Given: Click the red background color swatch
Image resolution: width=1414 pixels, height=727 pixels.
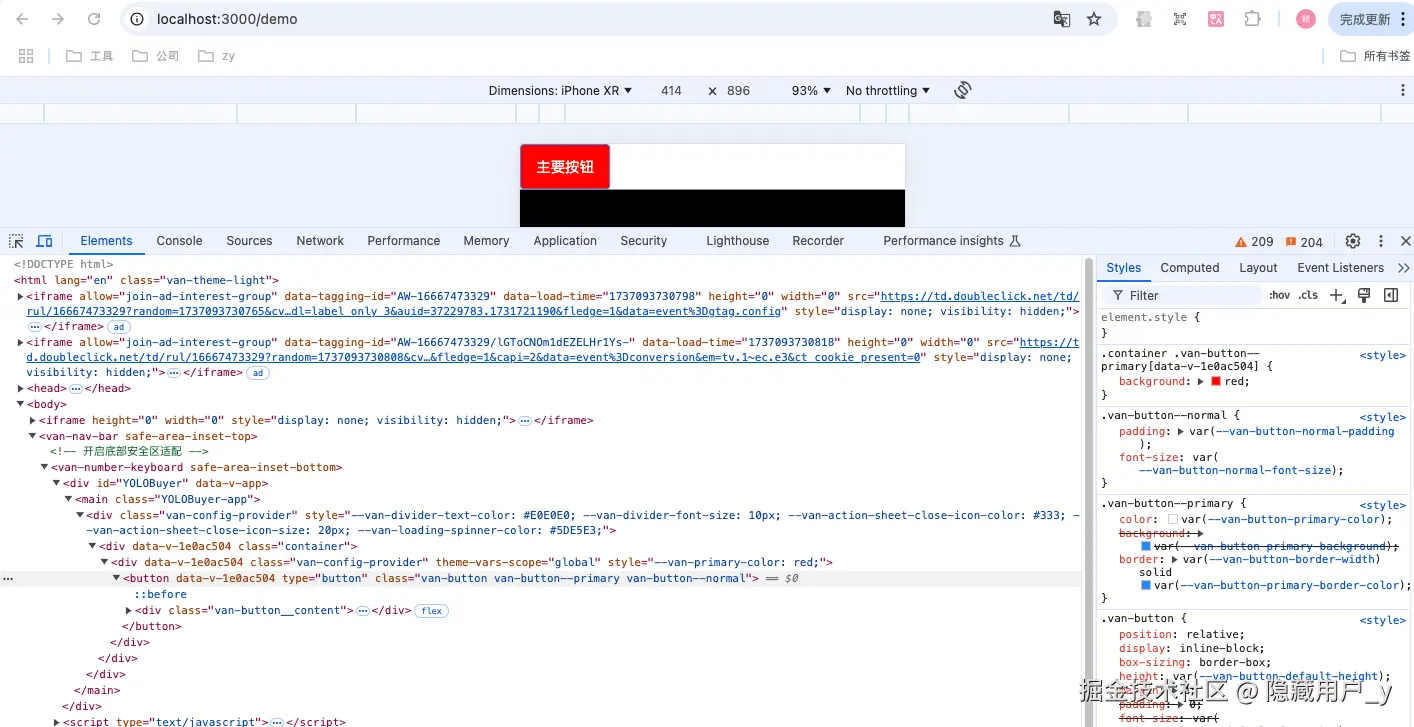Looking at the screenshot, I should point(1216,382).
